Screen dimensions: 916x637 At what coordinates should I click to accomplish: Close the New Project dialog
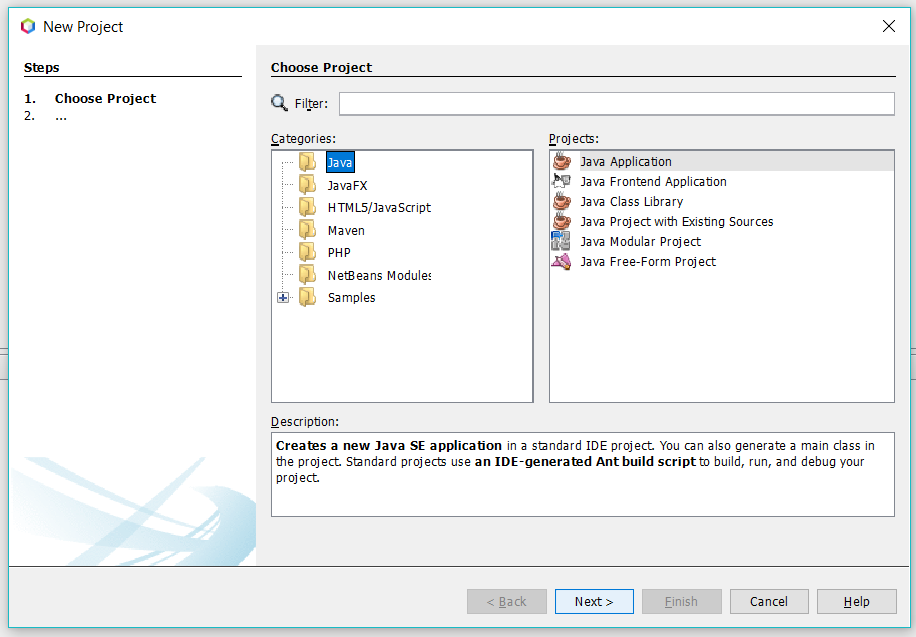tap(889, 26)
